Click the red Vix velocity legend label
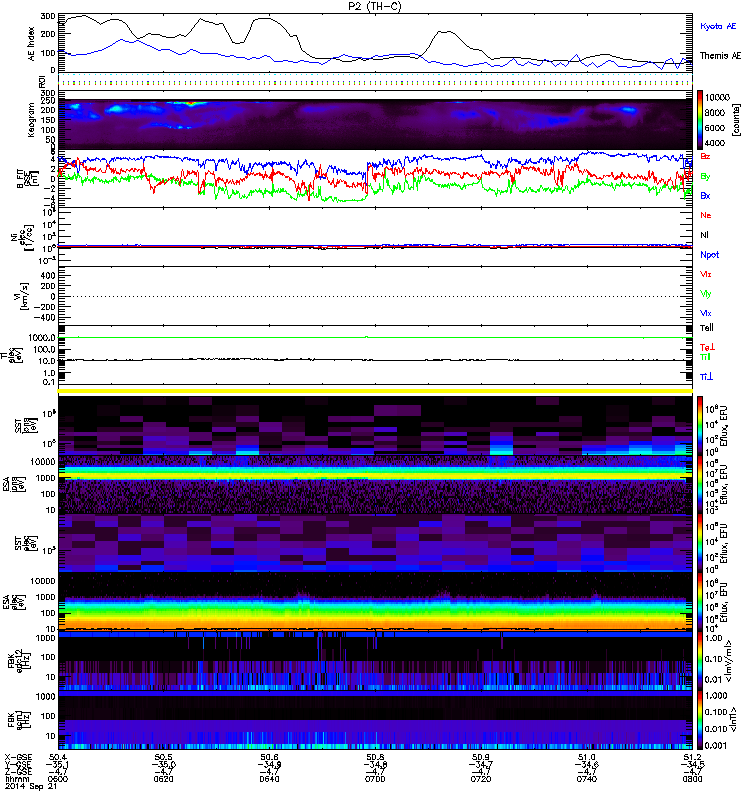 pyautogui.click(x=705, y=274)
